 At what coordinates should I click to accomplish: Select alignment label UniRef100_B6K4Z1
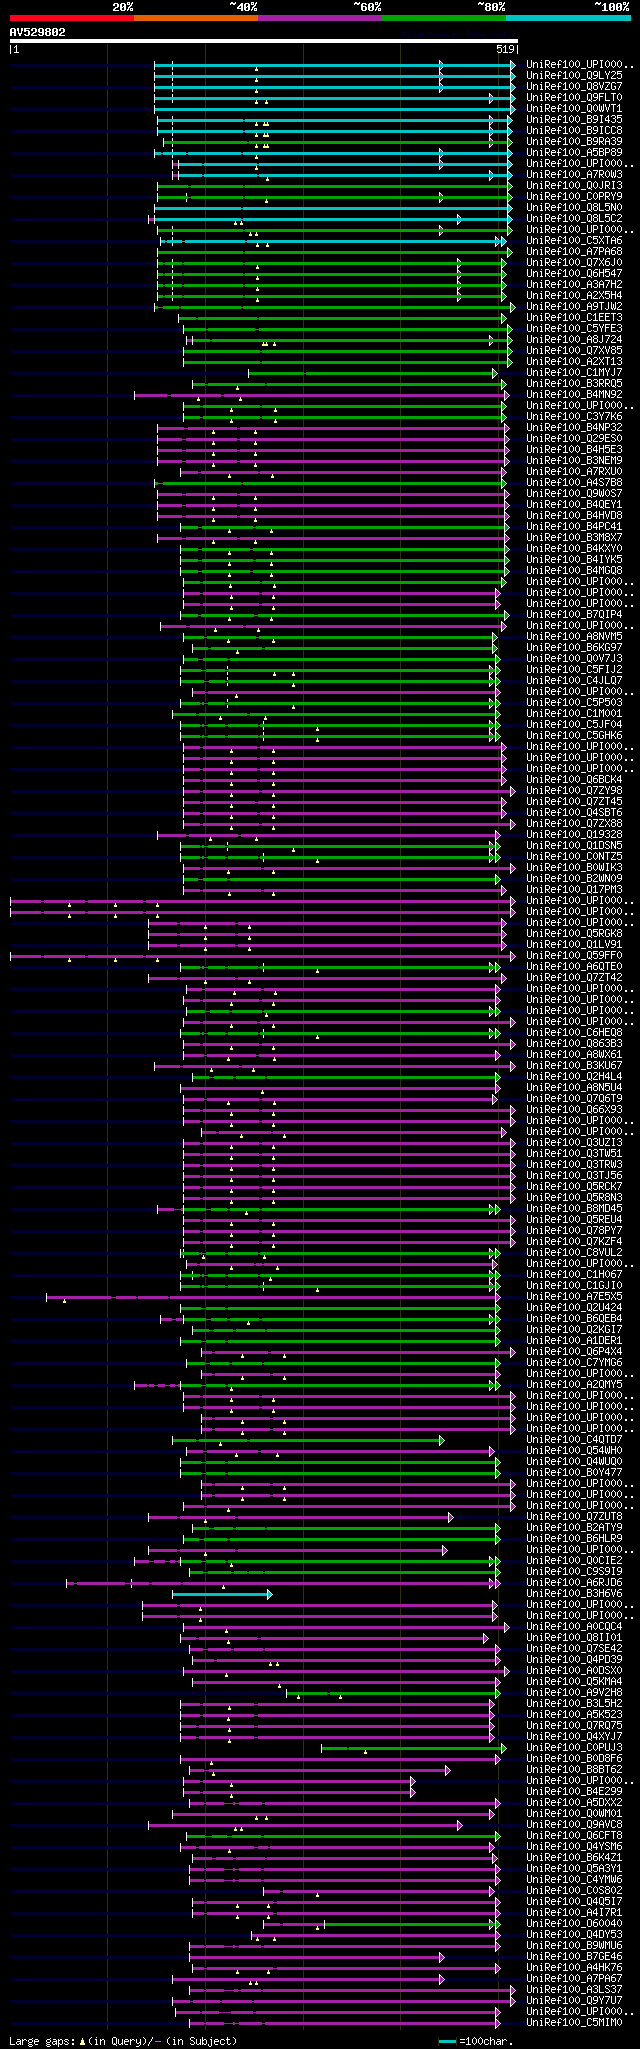[x=574, y=1857]
